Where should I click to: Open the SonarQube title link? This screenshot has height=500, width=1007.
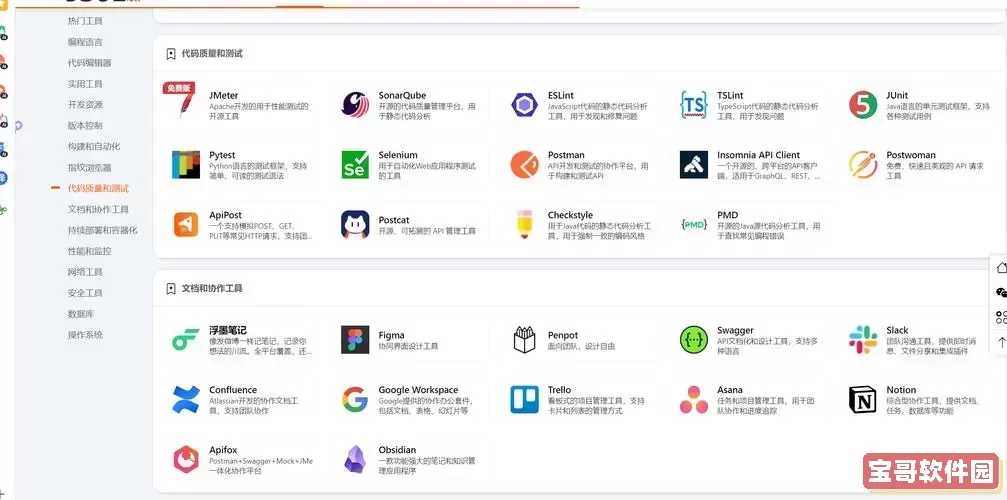click(402, 96)
